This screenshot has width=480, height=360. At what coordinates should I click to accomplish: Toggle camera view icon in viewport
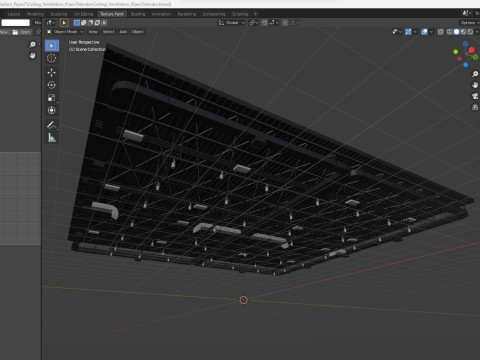tap(475, 96)
